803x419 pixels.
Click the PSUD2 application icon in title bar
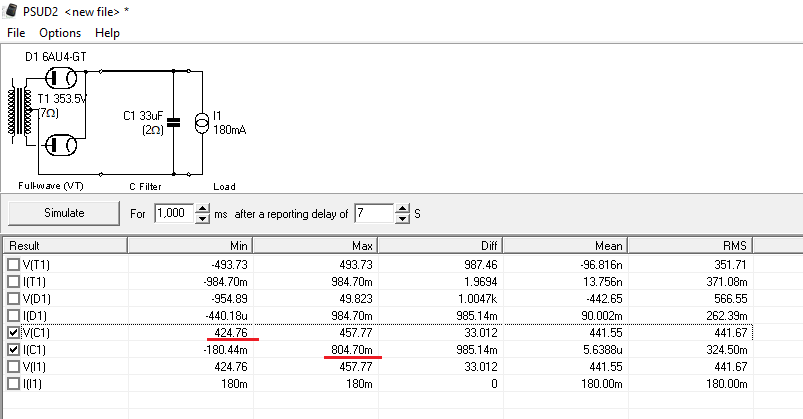10,11
